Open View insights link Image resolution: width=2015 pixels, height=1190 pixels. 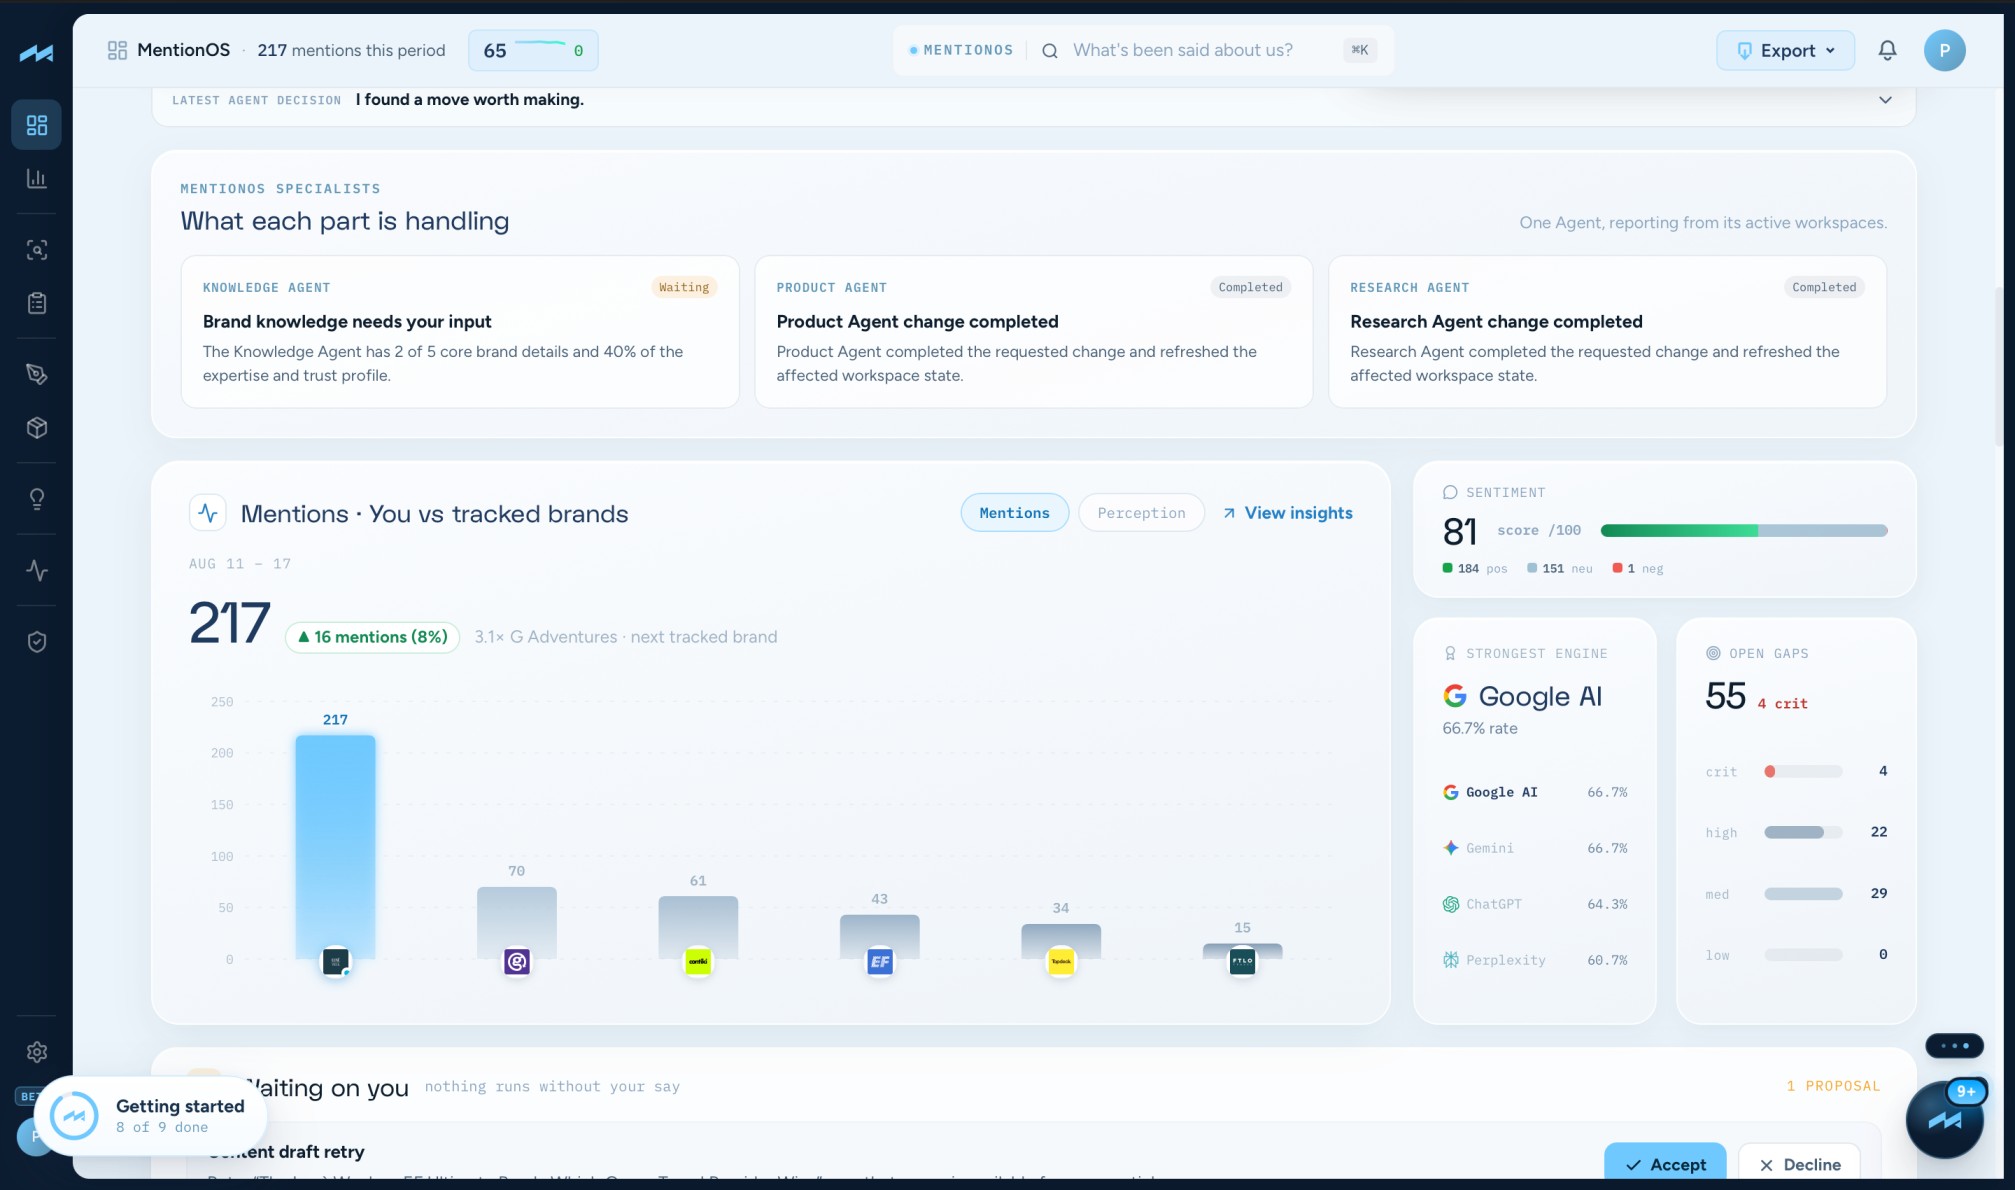point(1288,513)
